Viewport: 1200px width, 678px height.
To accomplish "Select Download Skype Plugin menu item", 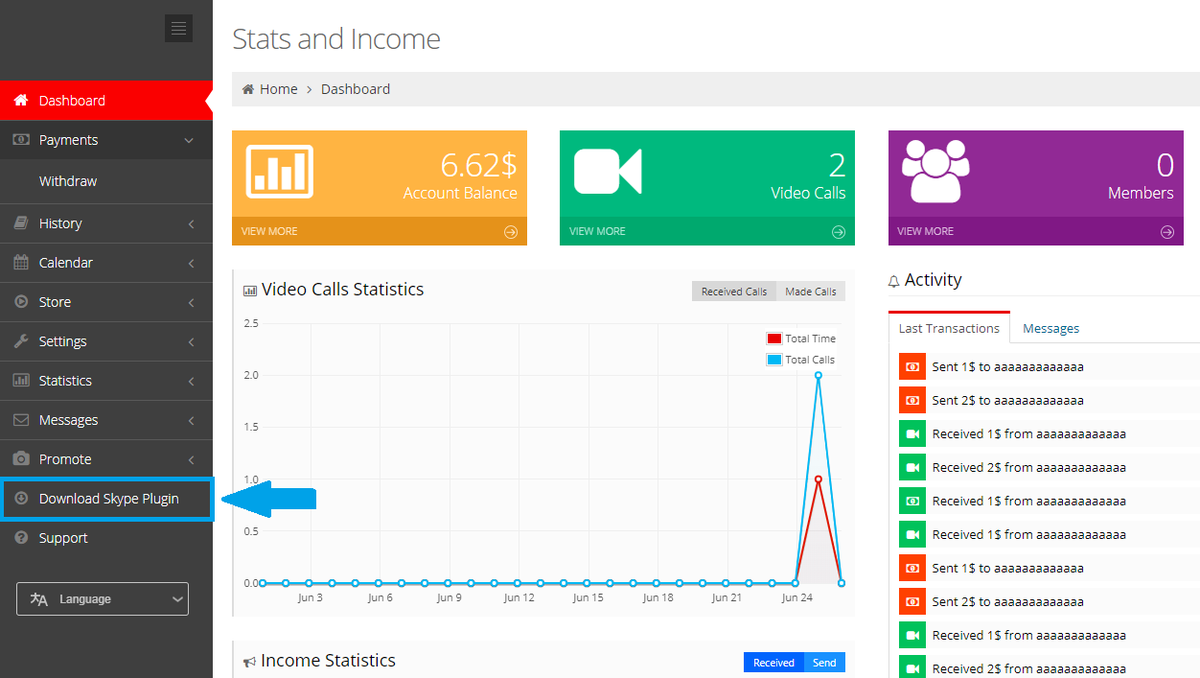I will [x=106, y=498].
